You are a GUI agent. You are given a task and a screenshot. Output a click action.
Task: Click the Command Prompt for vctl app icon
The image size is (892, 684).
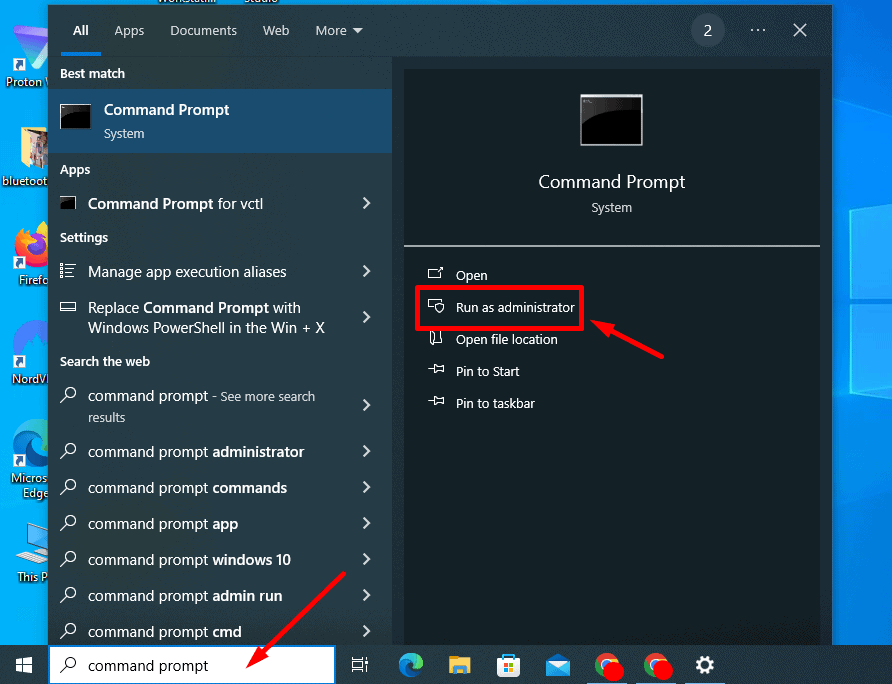(68, 203)
